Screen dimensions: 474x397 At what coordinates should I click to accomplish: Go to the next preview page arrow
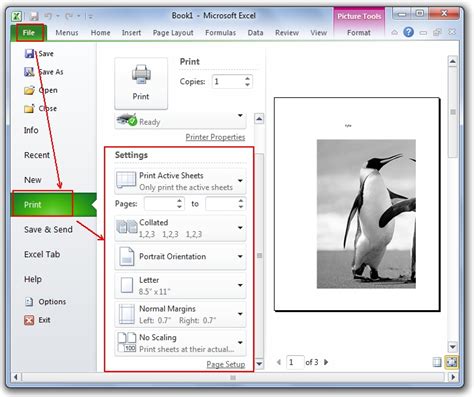pyautogui.click(x=326, y=362)
